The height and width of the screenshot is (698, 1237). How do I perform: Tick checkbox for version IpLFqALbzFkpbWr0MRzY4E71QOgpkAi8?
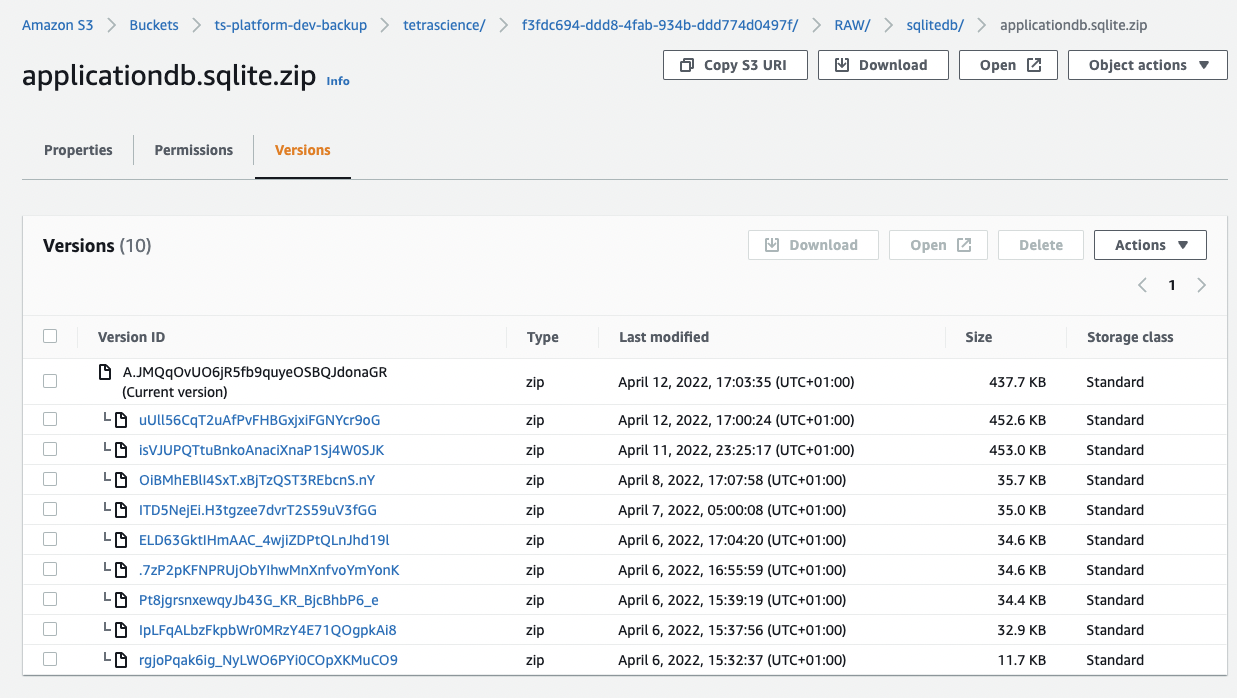(x=50, y=629)
